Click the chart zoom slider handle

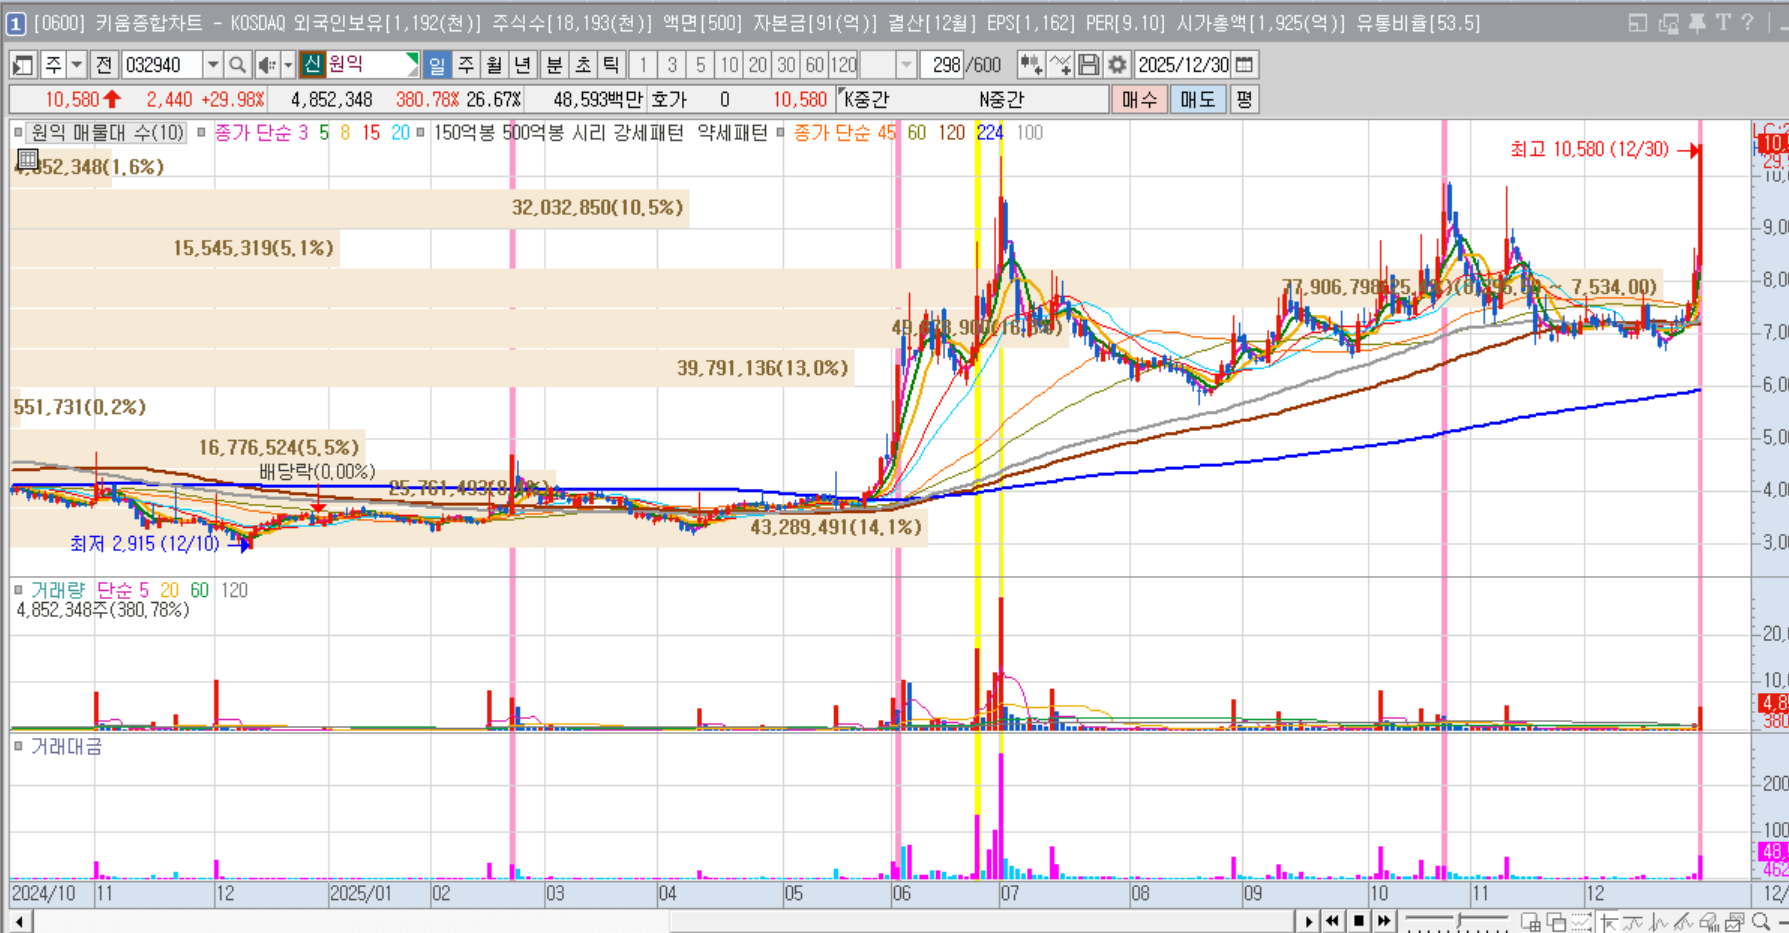click(x=1459, y=920)
